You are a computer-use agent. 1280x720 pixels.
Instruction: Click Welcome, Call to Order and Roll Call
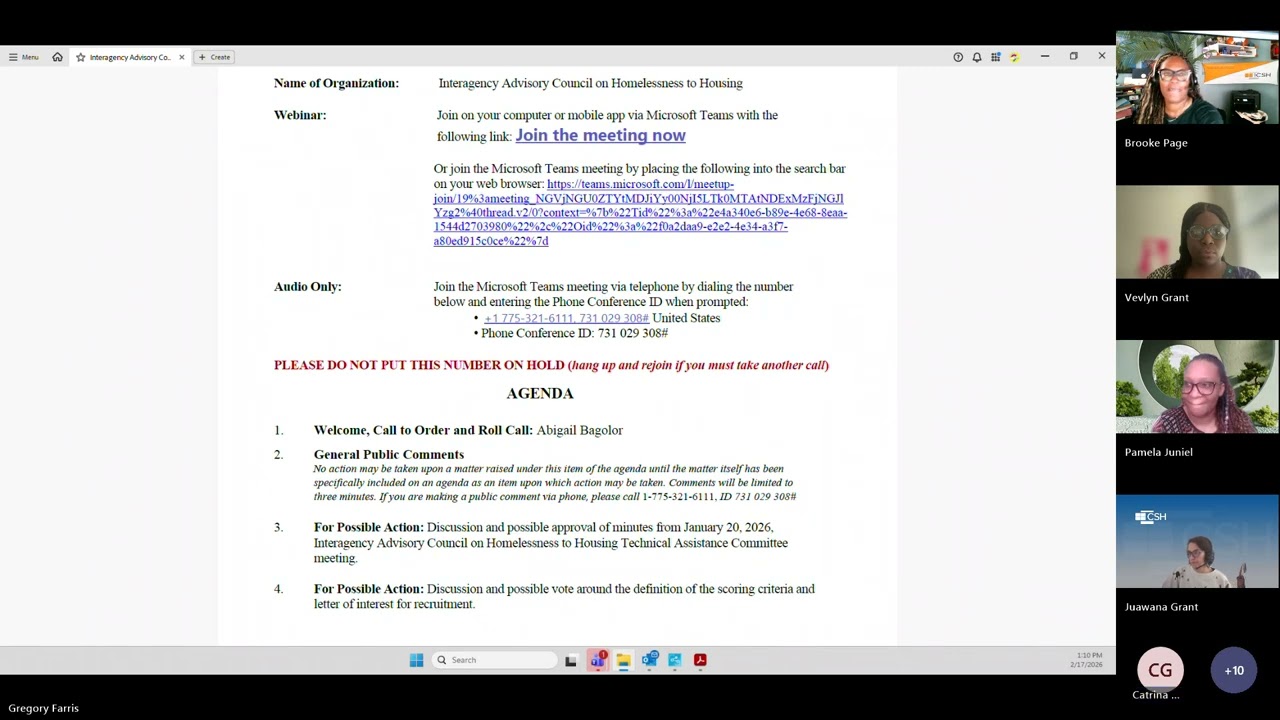423,430
